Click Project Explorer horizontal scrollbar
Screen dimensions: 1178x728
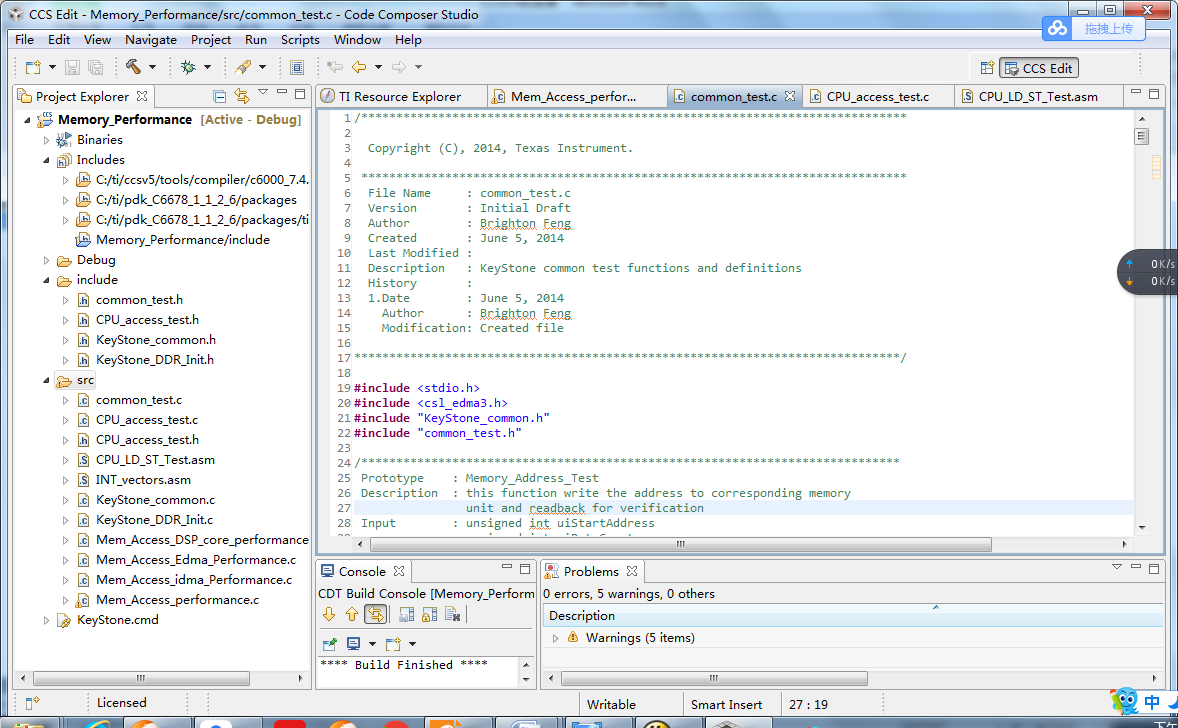coord(141,678)
